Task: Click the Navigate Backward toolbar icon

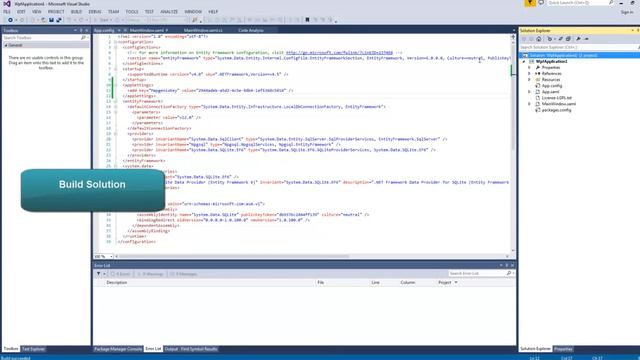Action: pos(10,20)
